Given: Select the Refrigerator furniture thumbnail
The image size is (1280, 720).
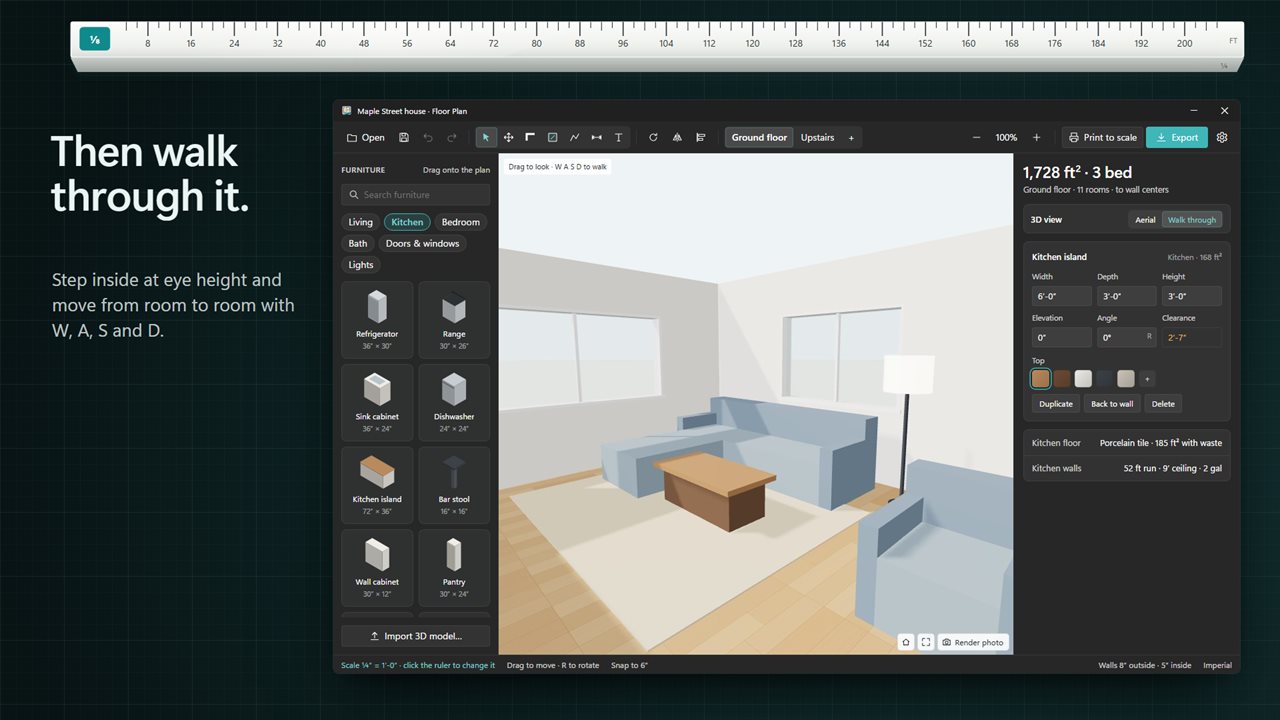Looking at the screenshot, I should [x=377, y=320].
